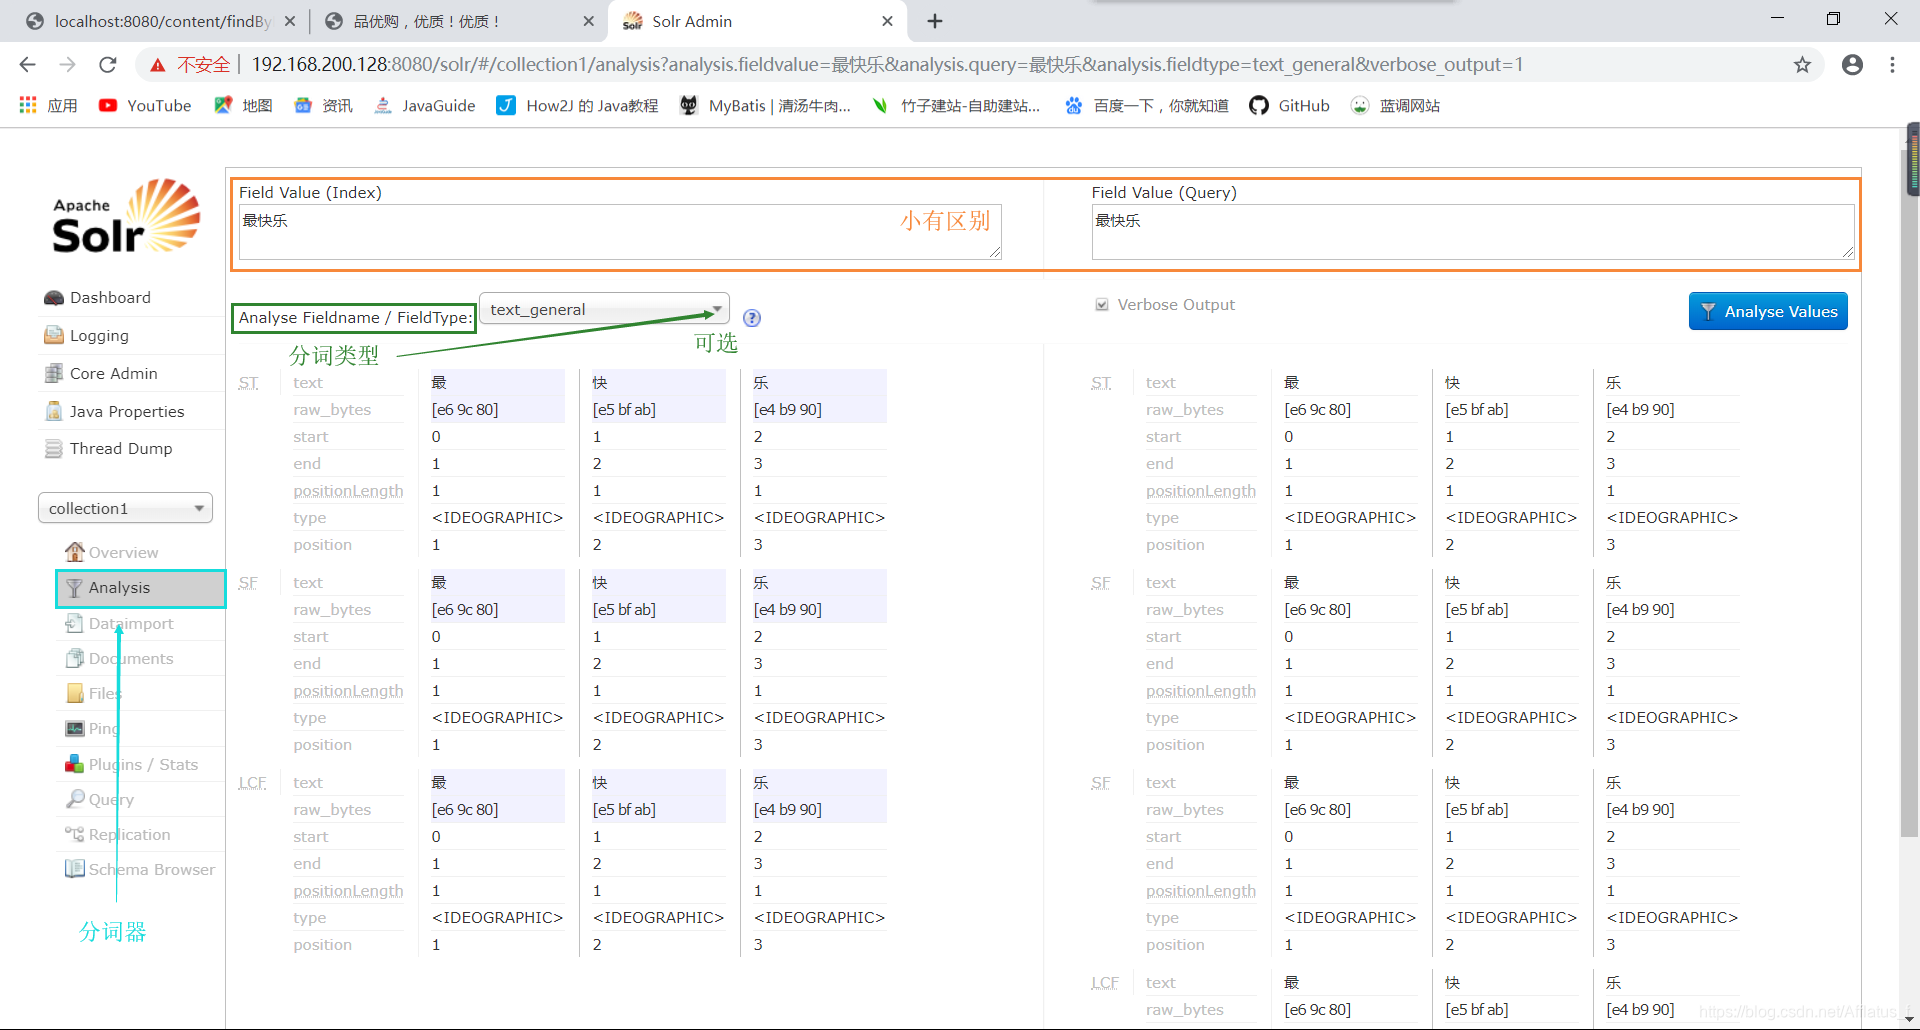Click the browser address bar URL

point(887,65)
